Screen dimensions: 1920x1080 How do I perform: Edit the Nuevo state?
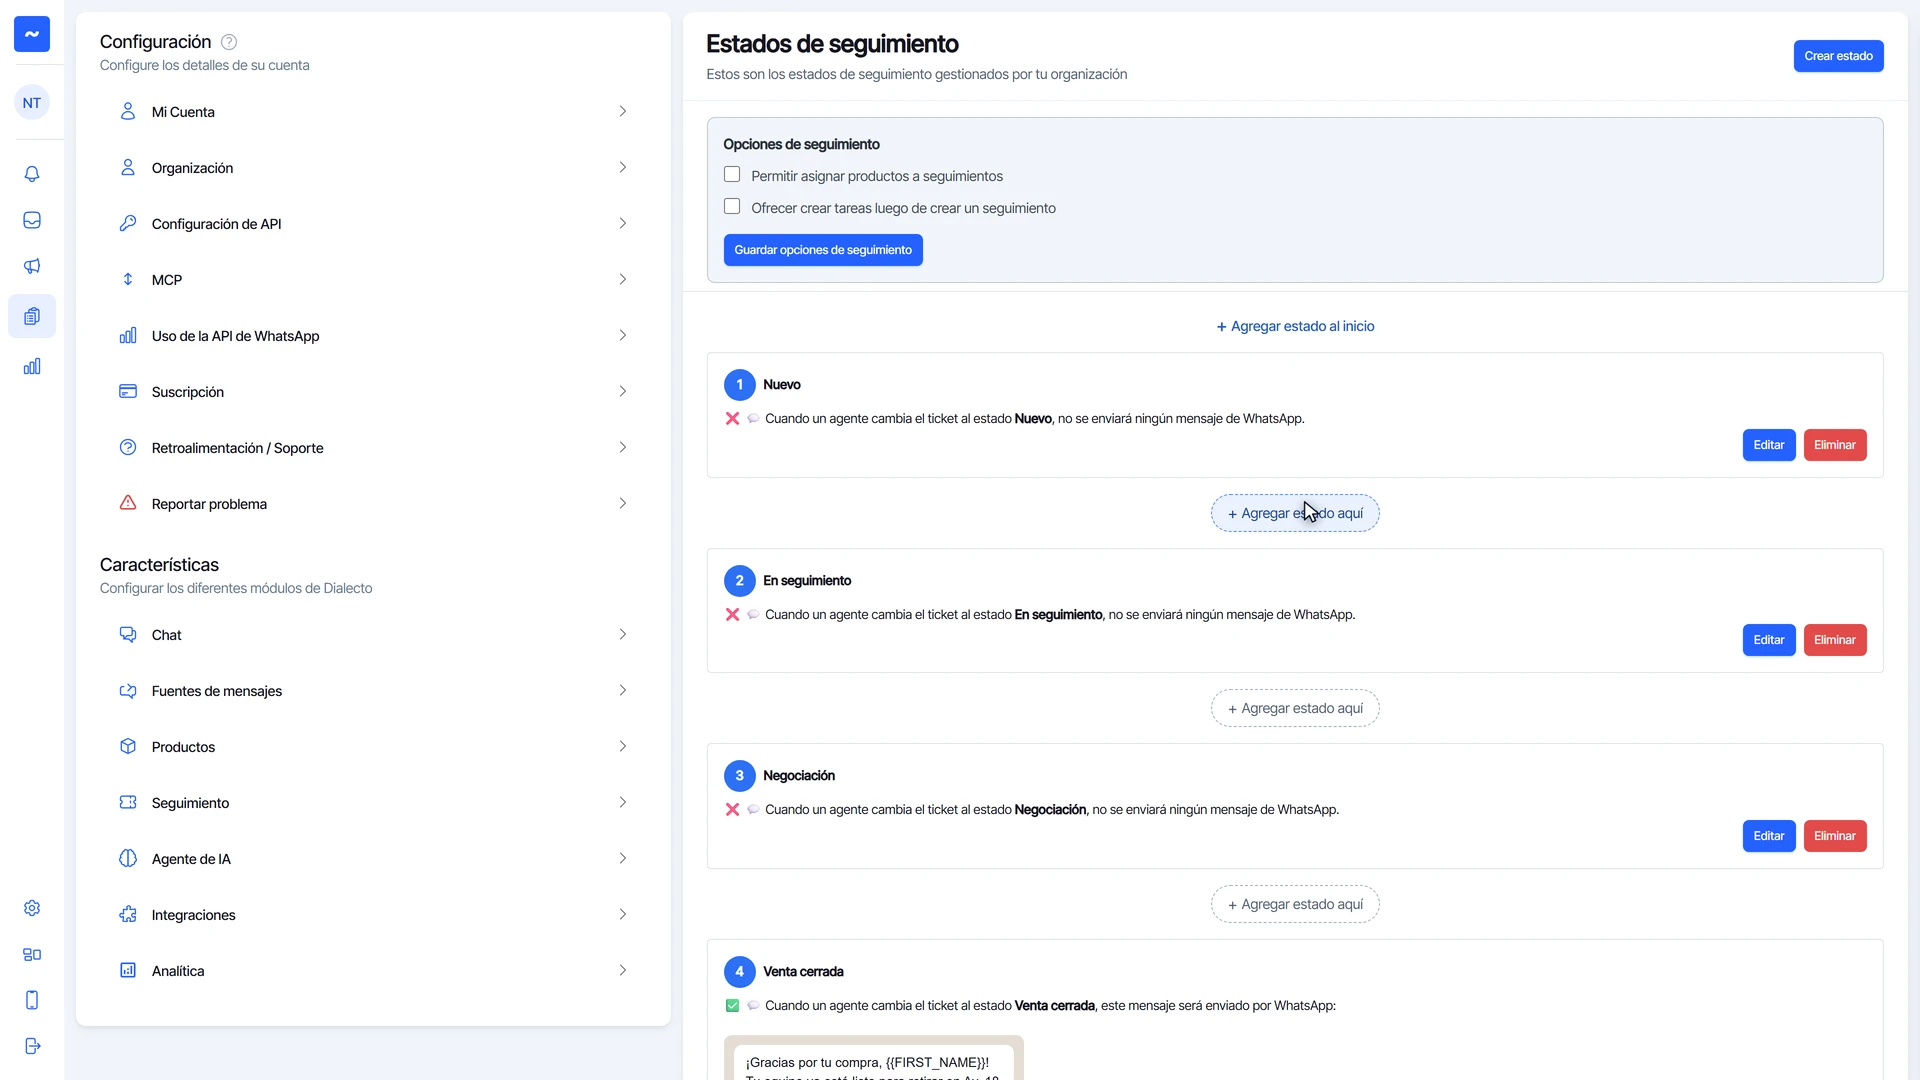tap(1768, 445)
